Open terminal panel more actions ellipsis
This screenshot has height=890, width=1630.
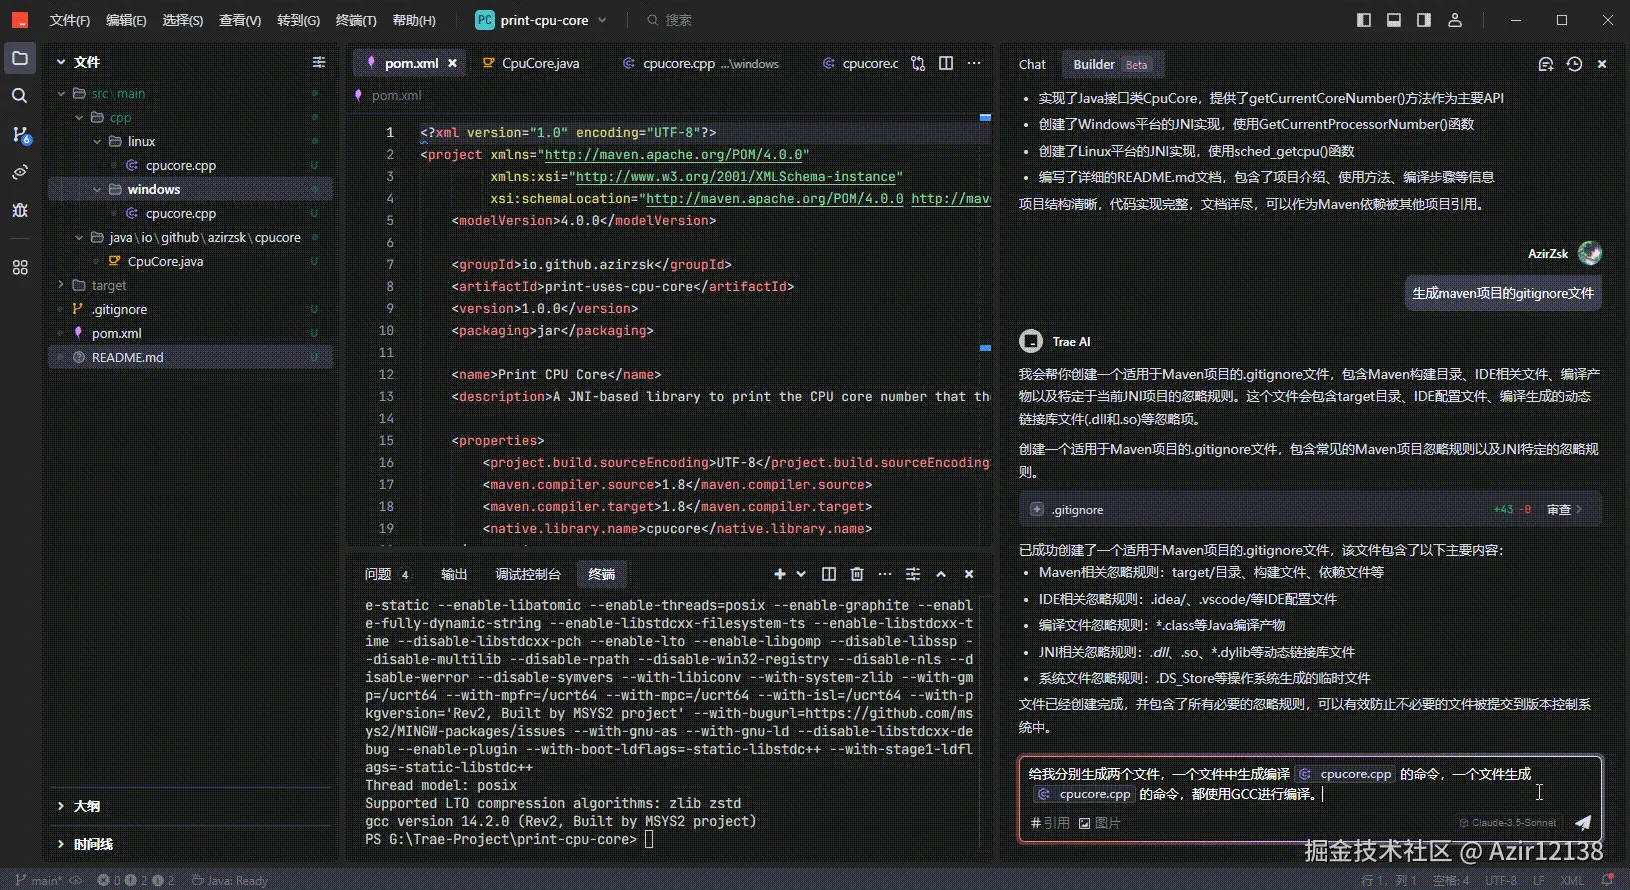click(885, 574)
